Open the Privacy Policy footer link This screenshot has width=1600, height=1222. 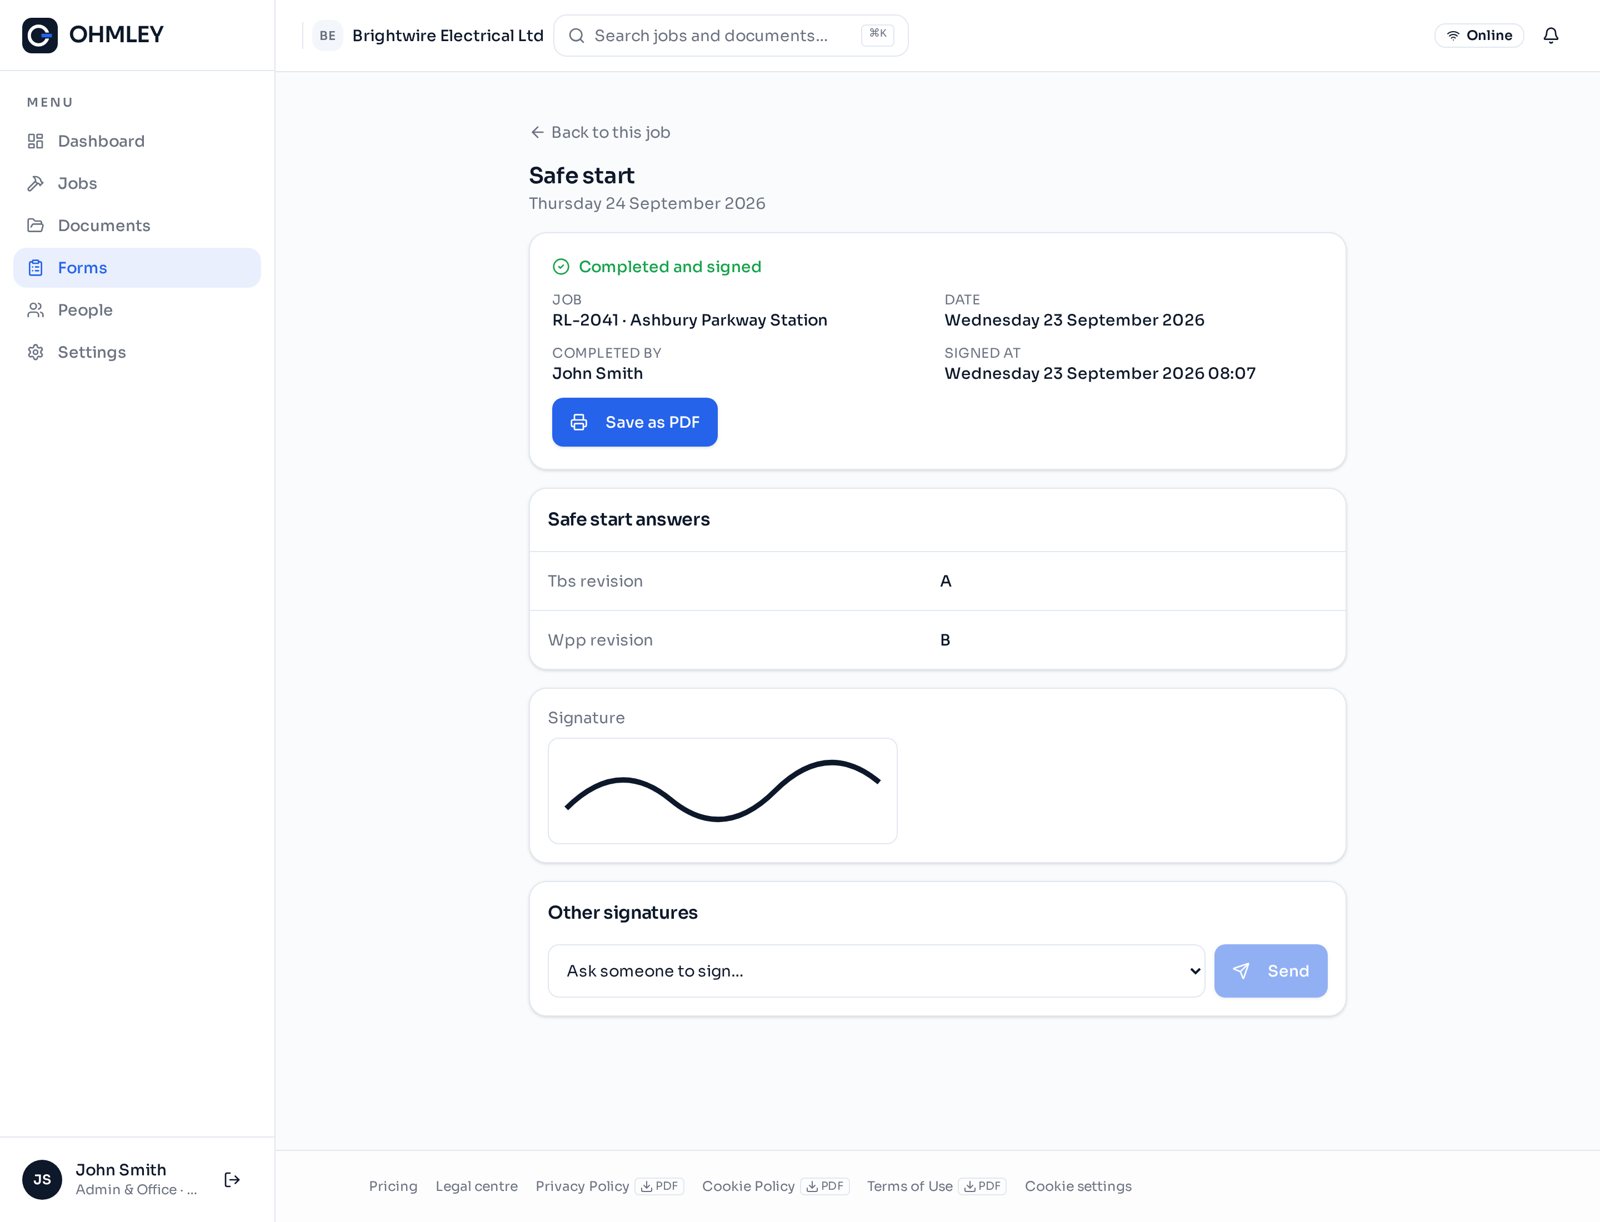tap(582, 1186)
